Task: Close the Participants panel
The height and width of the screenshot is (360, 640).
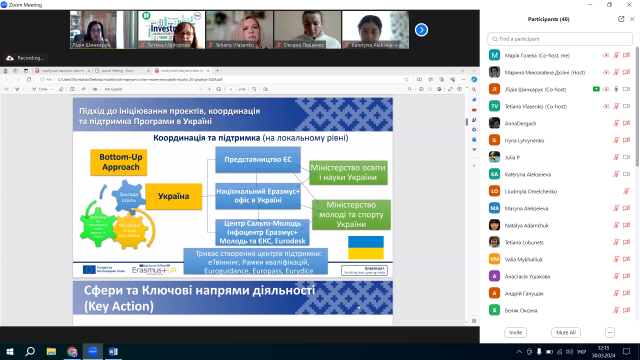Action: [x=632, y=19]
